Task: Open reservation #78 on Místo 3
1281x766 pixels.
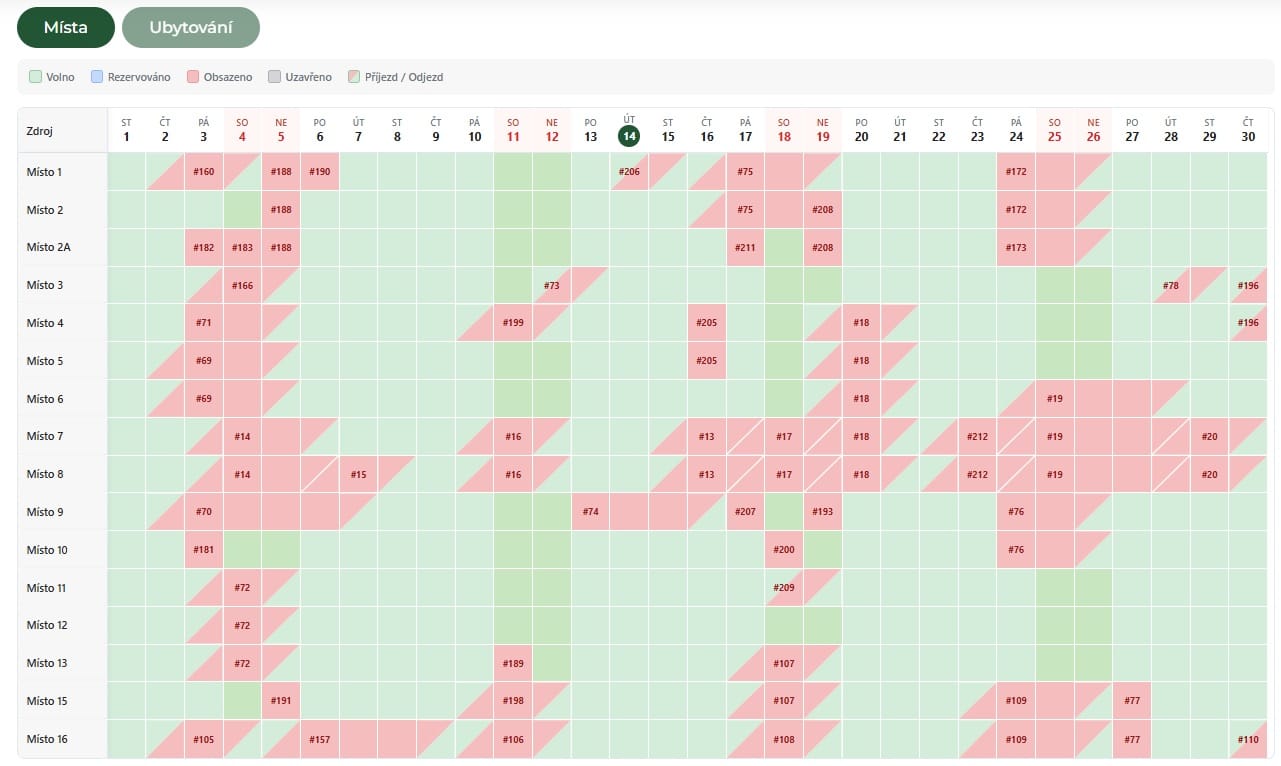Action: (1171, 286)
